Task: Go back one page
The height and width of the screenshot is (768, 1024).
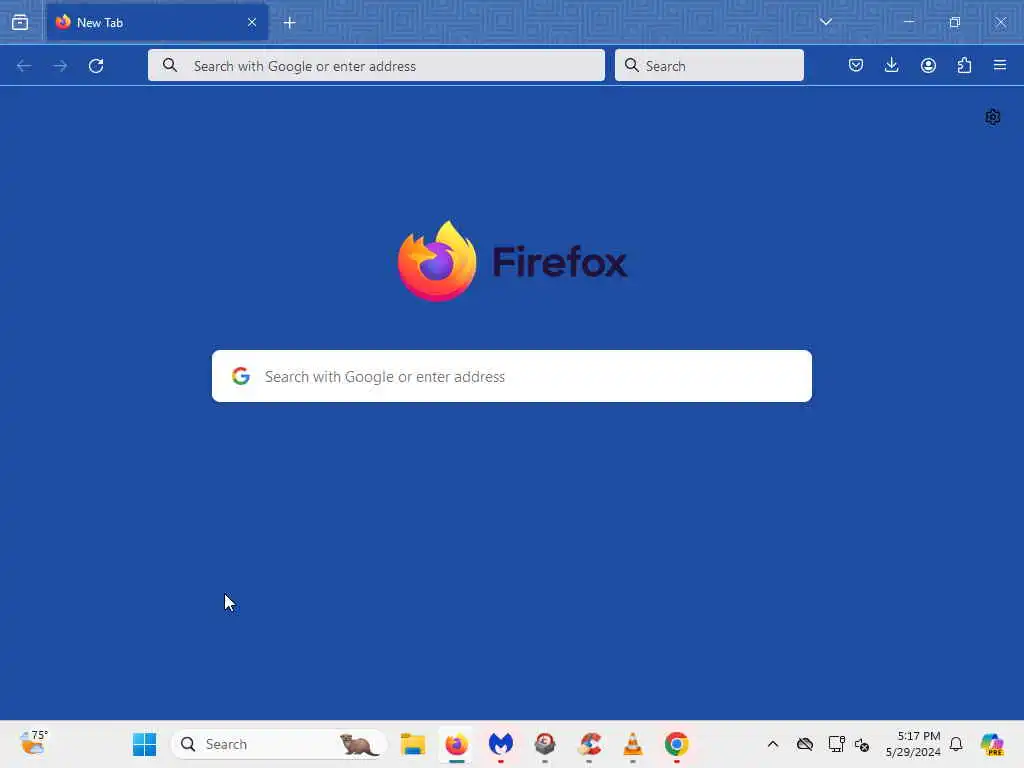Action: coord(24,66)
